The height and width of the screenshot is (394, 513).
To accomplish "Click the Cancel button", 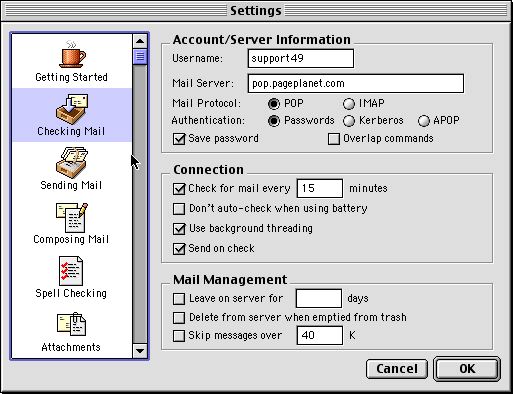I will point(397,369).
